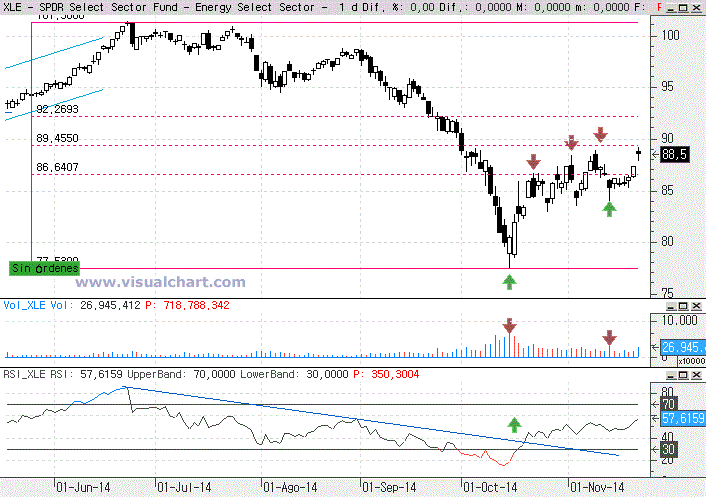Click the green 'Sin órdenes' label
The height and width of the screenshot is (497, 706).
coord(45,268)
